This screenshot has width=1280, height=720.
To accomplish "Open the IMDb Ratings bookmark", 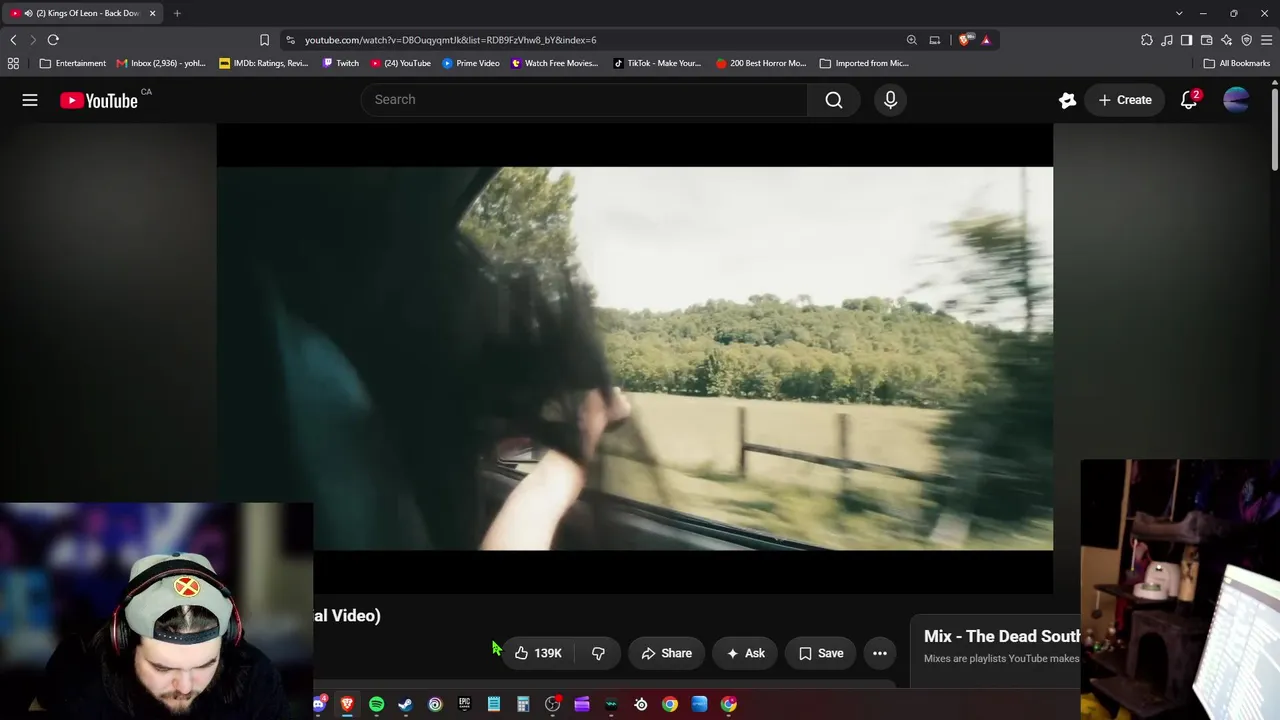I will click(x=264, y=63).
